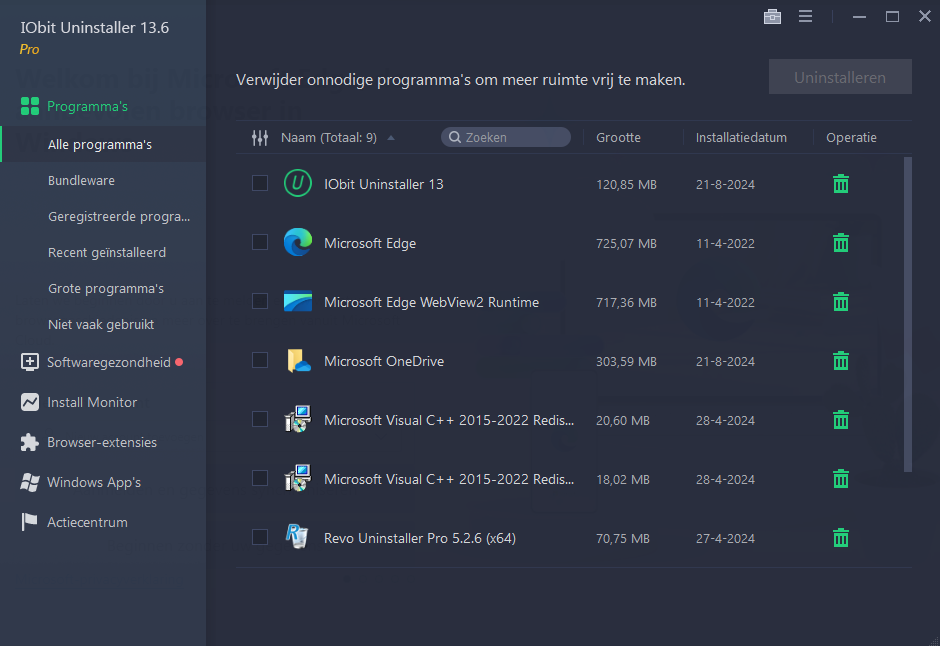
Task: Click the trash icon for Revo Uninstaller Pro
Action: tap(840, 538)
